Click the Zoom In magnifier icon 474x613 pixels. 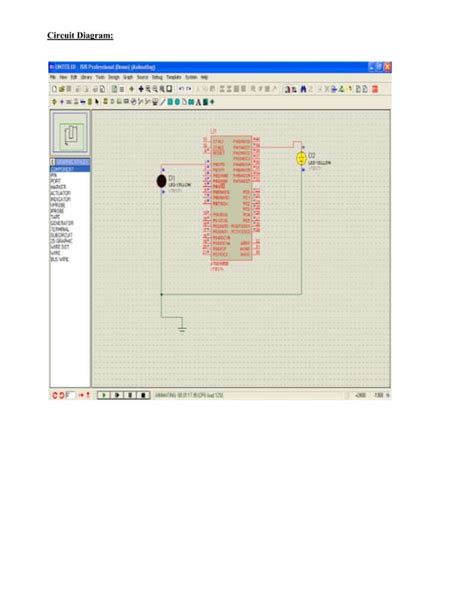click(x=148, y=89)
